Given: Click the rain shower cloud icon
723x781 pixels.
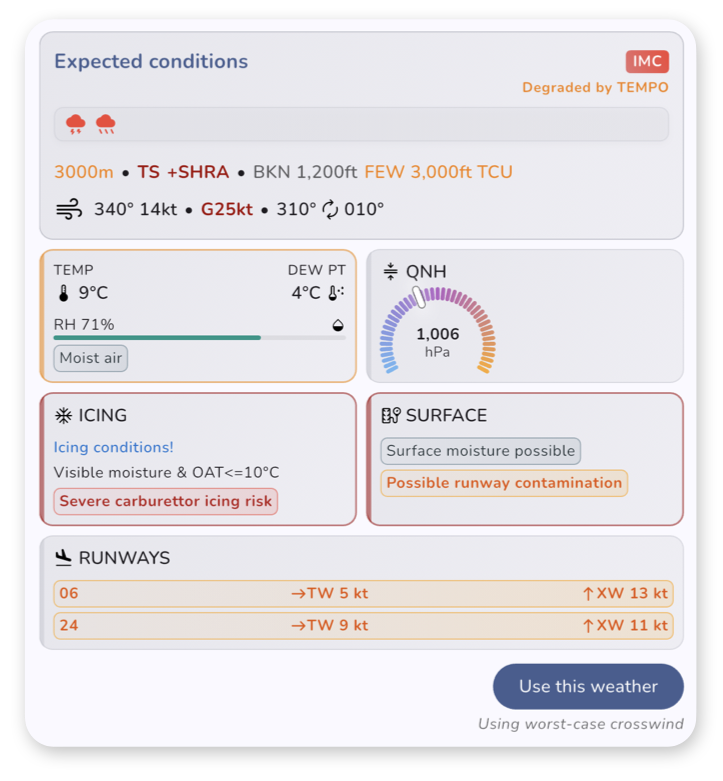Looking at the screenshot, I should (x=106, y=124).
